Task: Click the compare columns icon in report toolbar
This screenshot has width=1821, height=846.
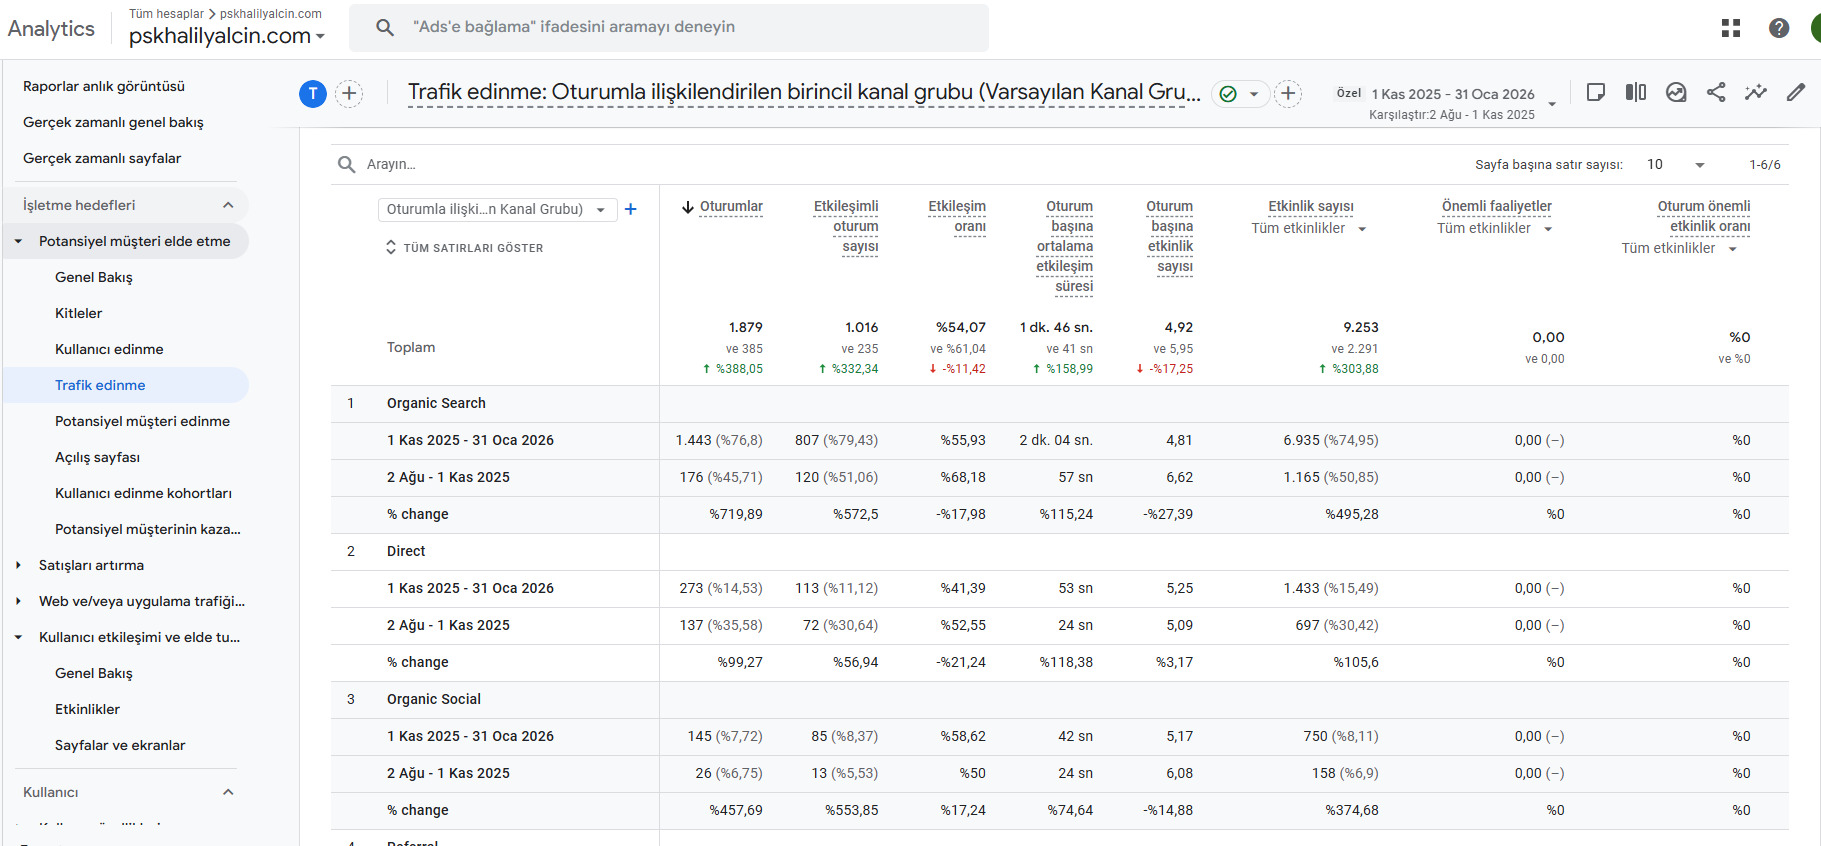Action: (x=1636, y=92)
